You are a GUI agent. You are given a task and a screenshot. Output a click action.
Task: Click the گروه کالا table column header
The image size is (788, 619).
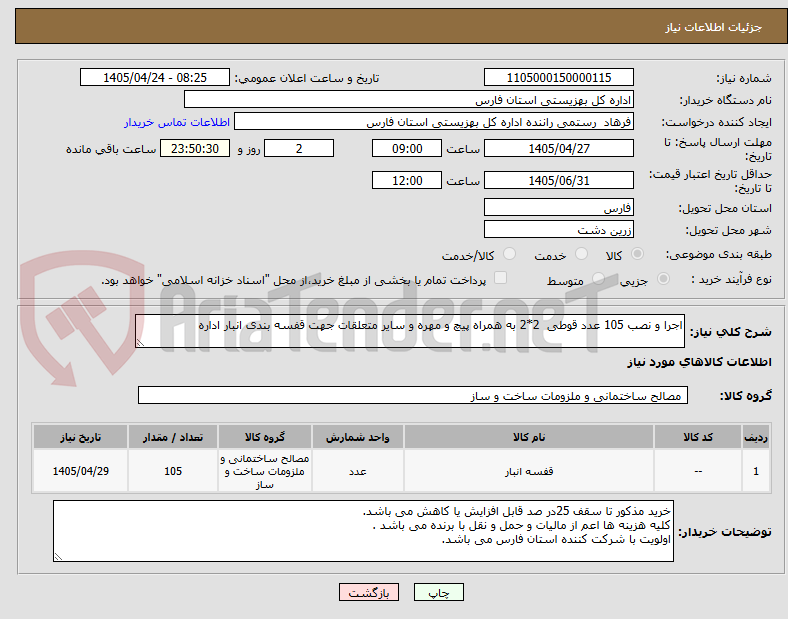(x=265, y=437)
